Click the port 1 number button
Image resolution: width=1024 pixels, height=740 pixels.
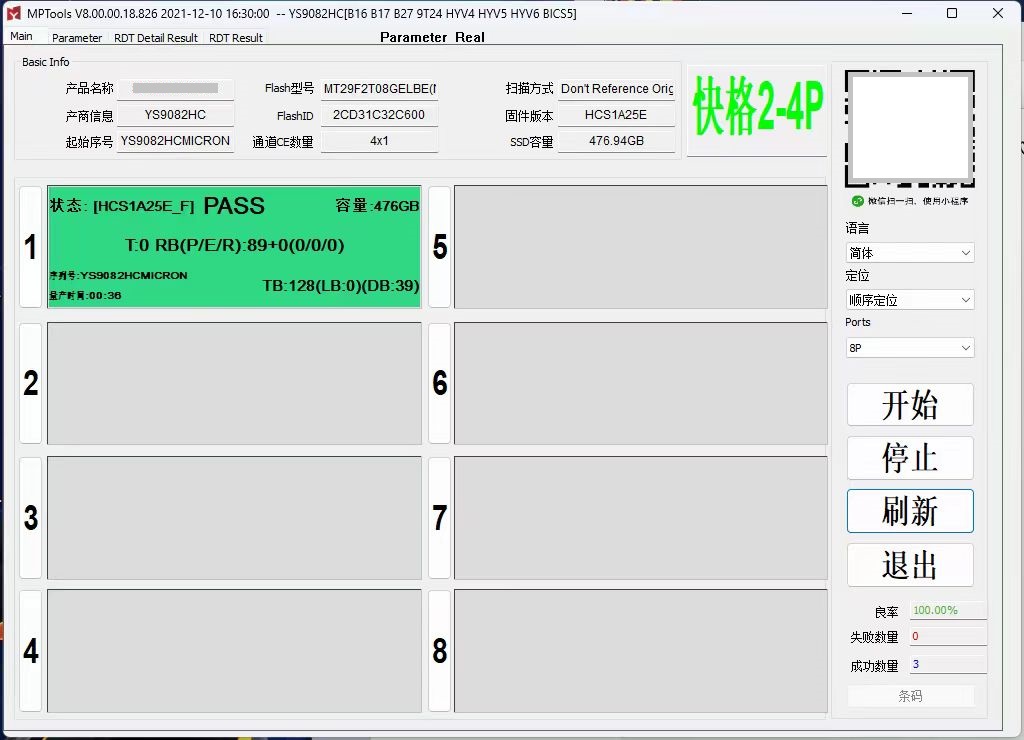pos(31,247)
